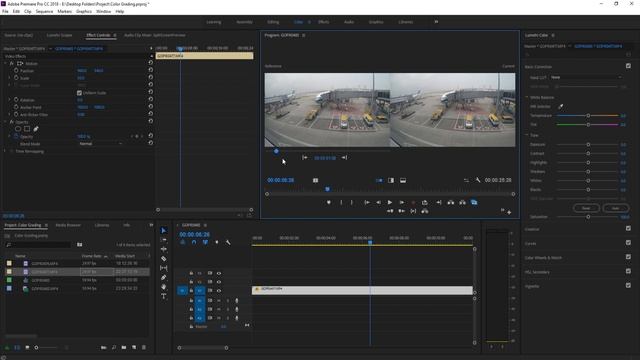Viewport: 640px width, 360px height.
Task: Switch to the Media Browser tab
Action: click(x=68, y=225)
